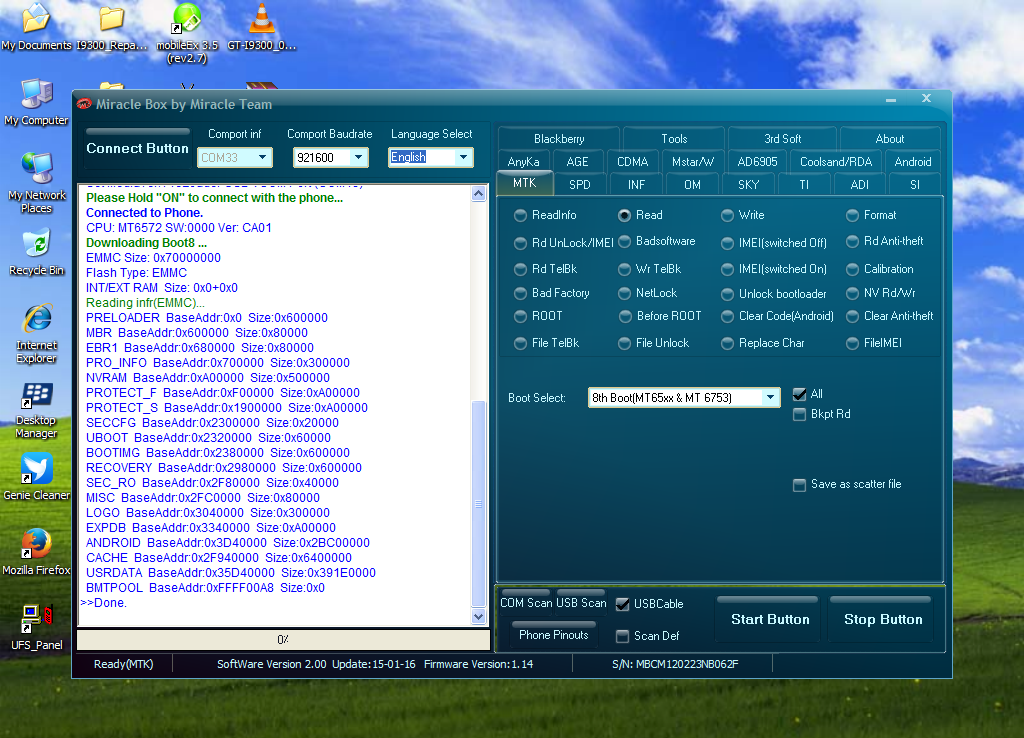Select the Rd Anti-theft option
The image size is (1024, 738).
pyautogui.click(x=885, y=241)
